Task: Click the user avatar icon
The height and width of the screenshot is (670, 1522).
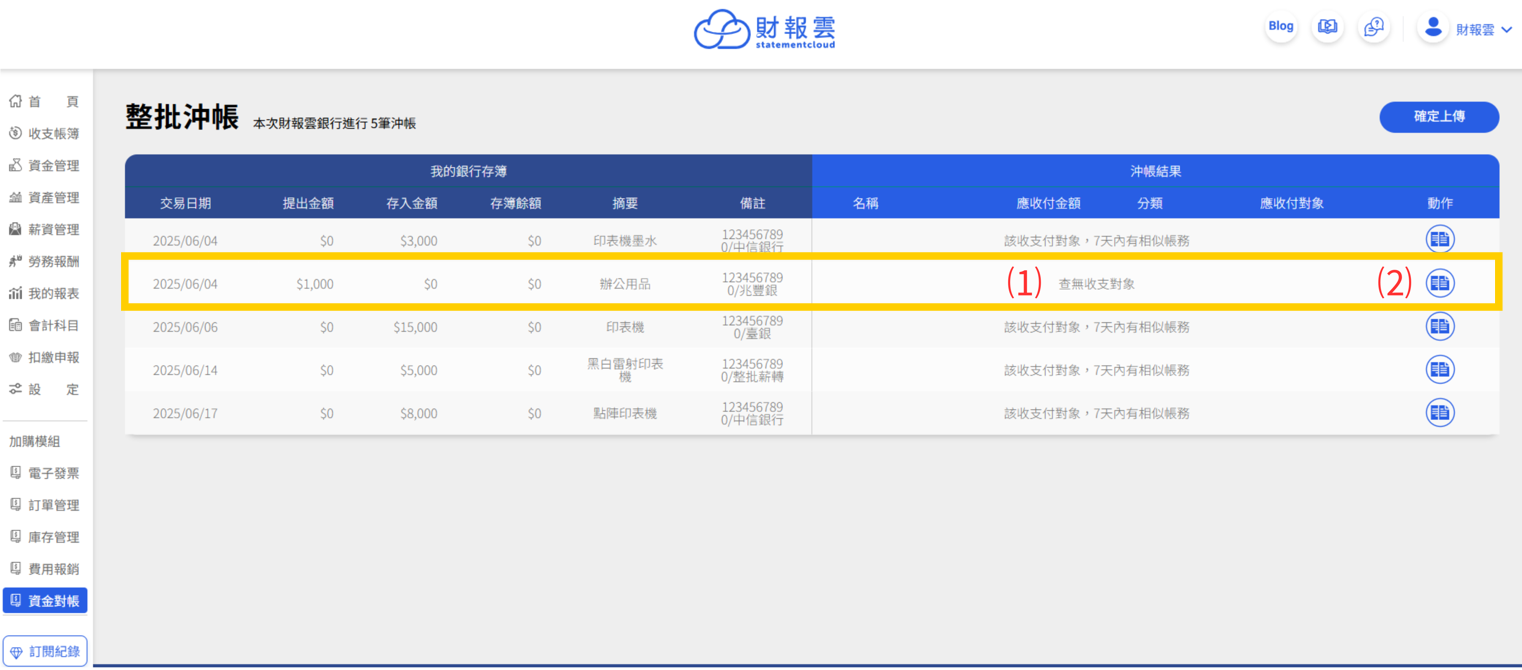Action: (x=1433, y=27)
